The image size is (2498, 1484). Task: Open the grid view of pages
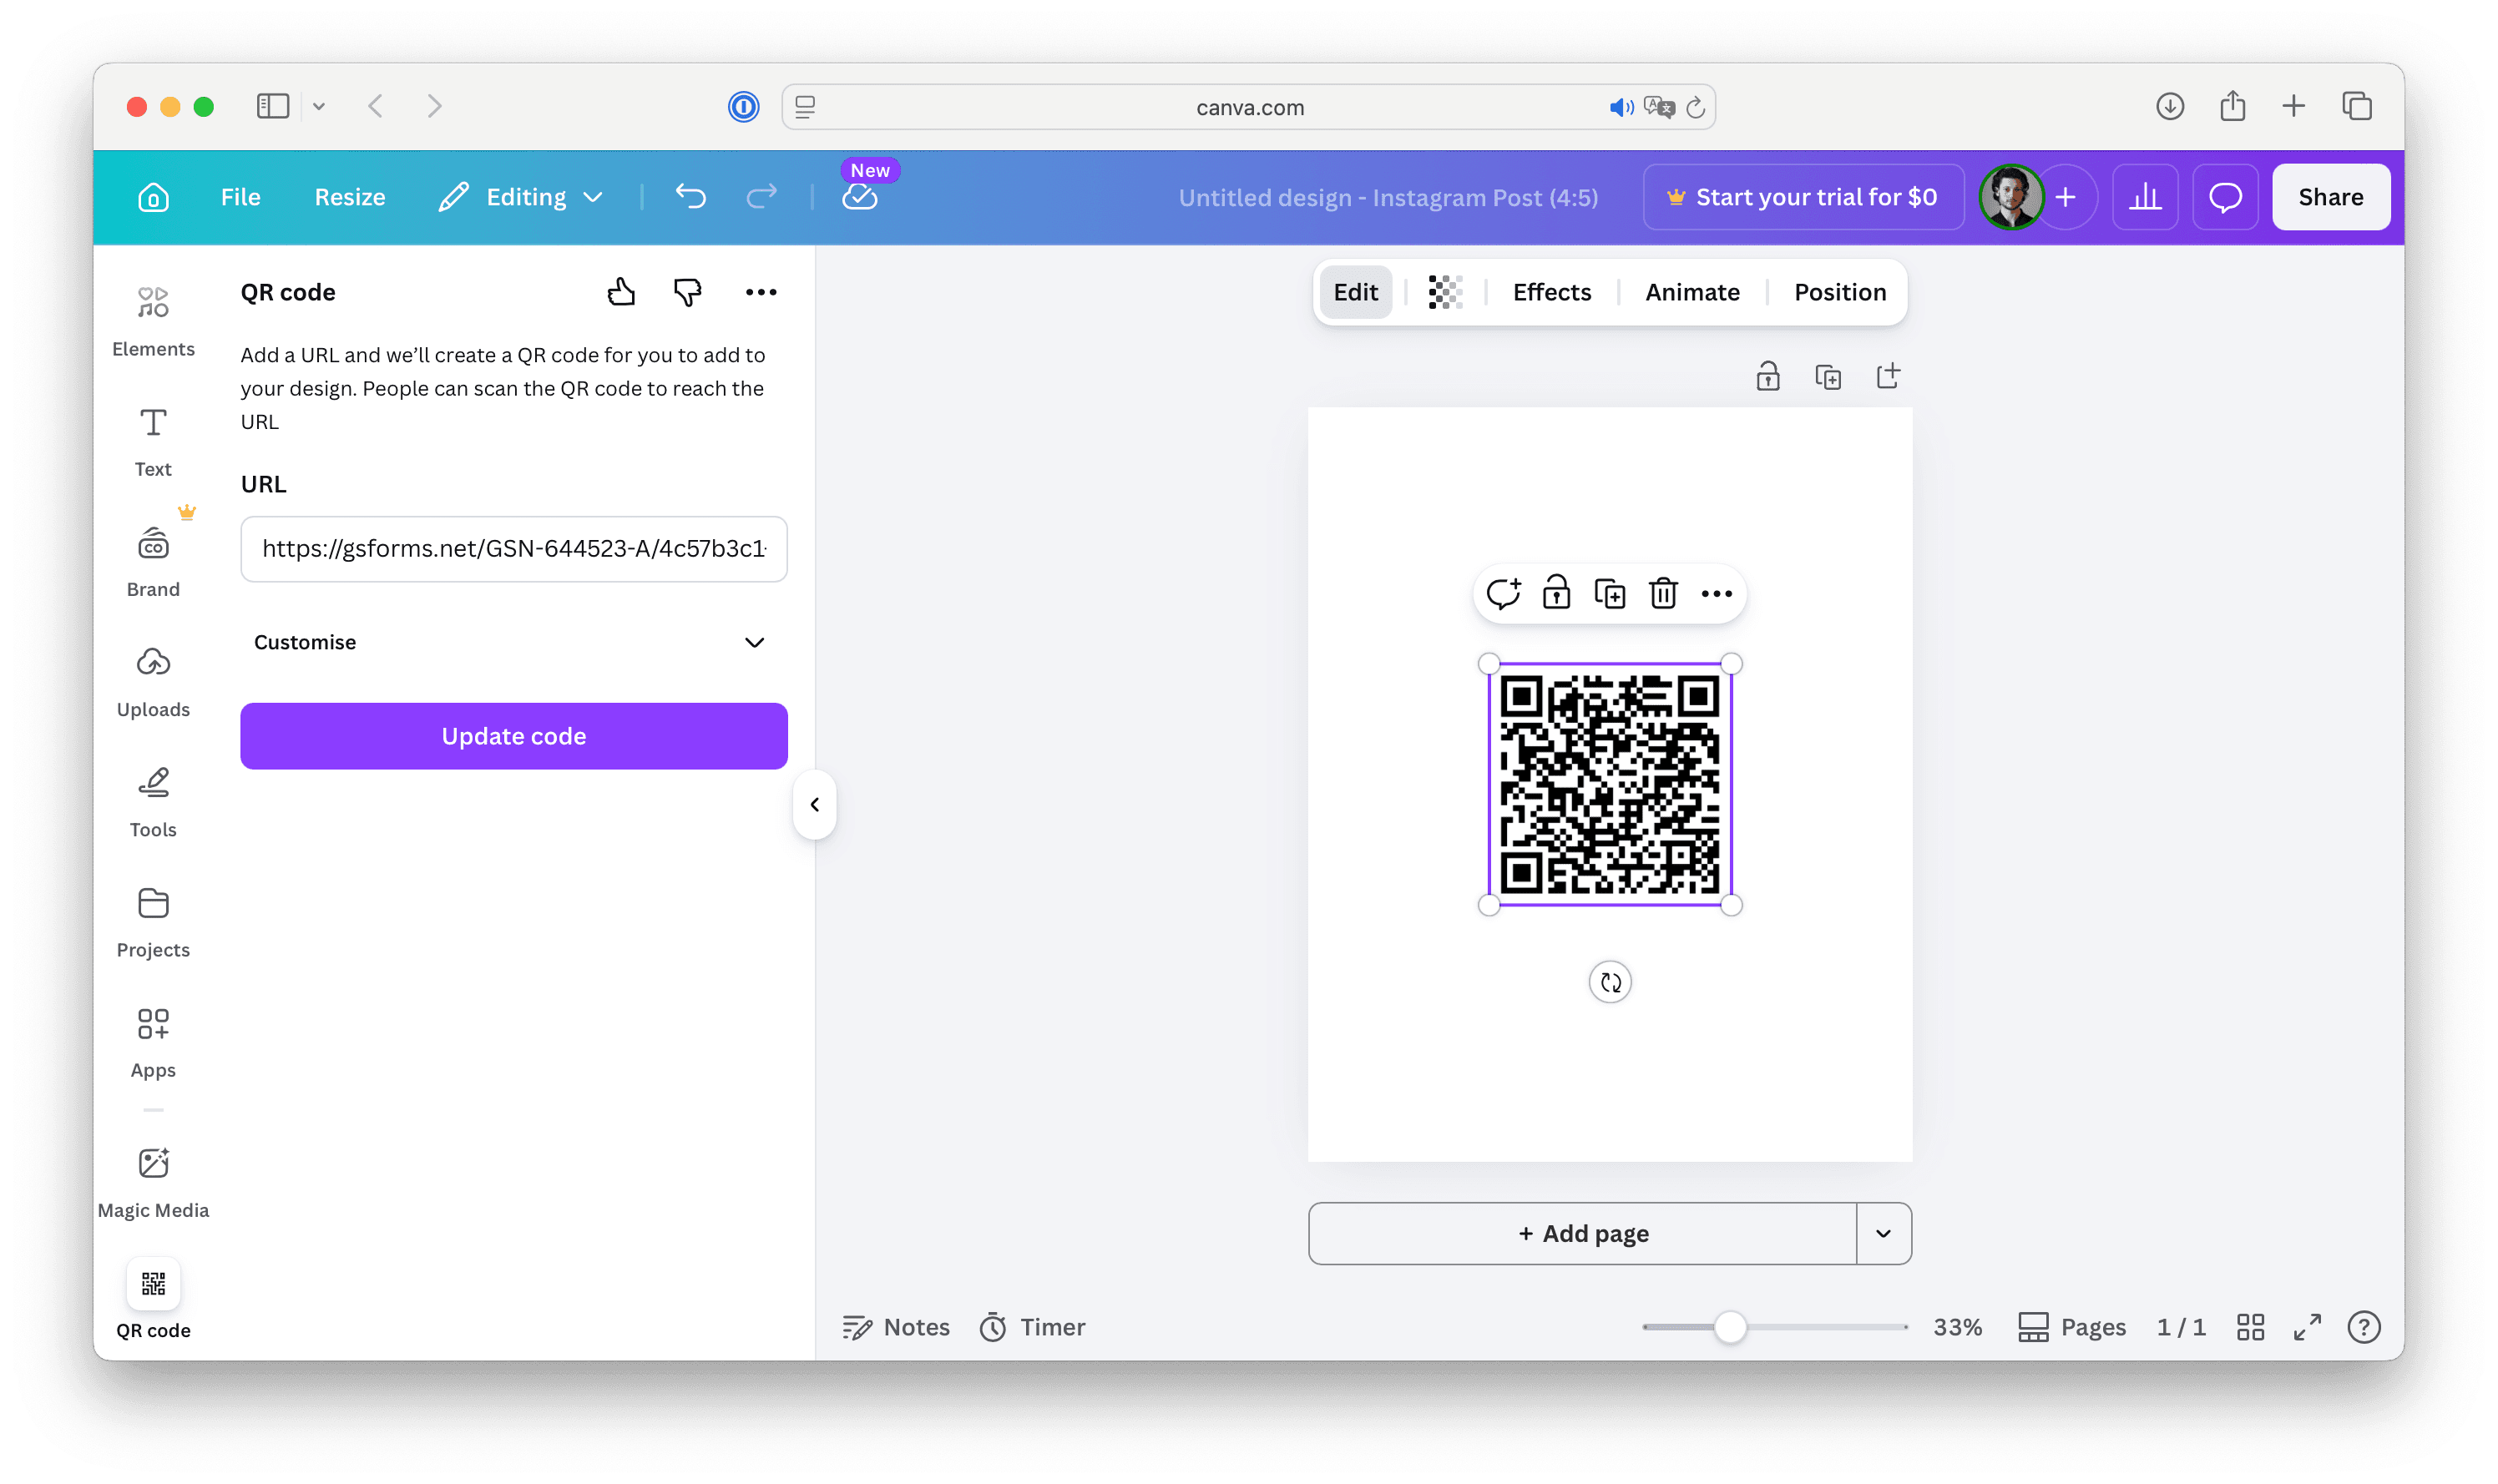pyautogui.click(x=2249, y=1327)
